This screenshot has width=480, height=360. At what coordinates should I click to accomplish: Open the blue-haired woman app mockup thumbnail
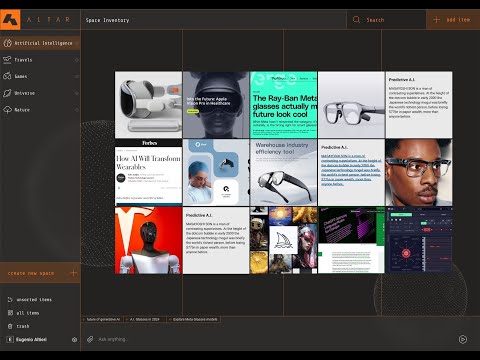point(216,172)
